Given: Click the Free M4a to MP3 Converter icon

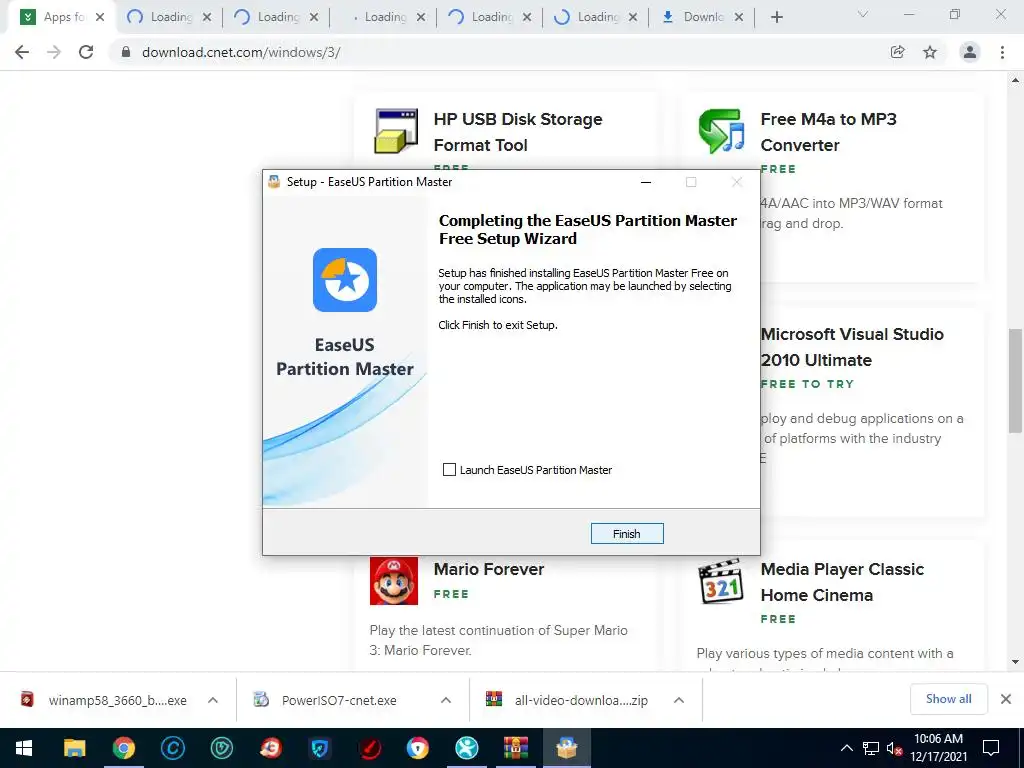Looking at the screenshot, I should (x=722, y=131).
